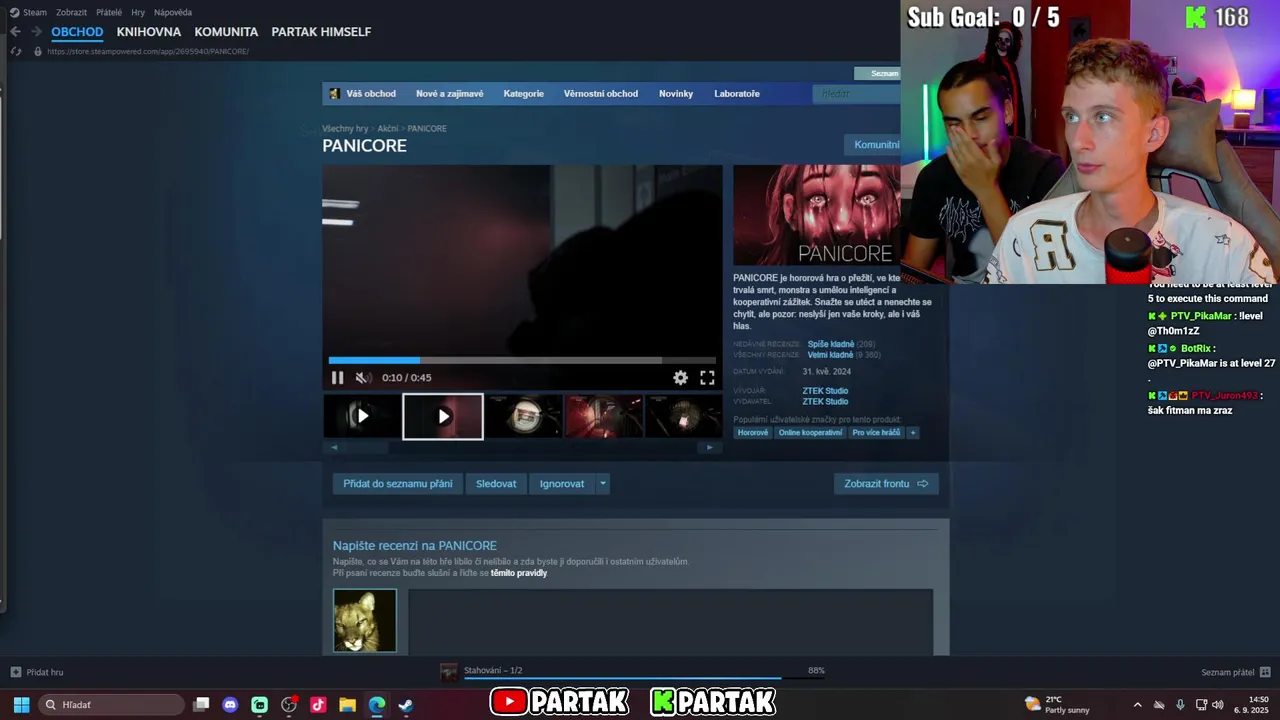The image size is (1280, 720).
Task: Click Akční breadcrumb link
Action: [388, 129]
